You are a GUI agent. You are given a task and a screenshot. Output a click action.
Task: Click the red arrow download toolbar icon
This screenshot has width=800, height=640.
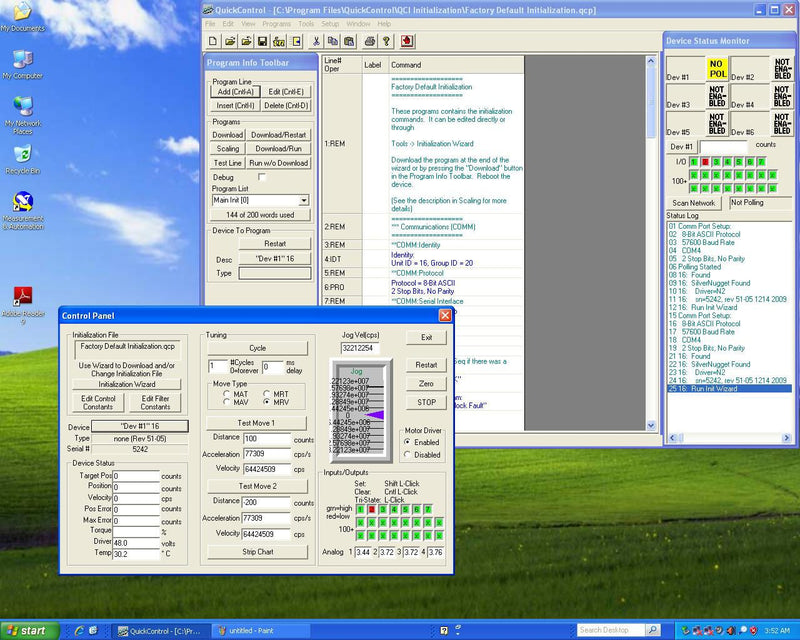click(x=407, y=41)
